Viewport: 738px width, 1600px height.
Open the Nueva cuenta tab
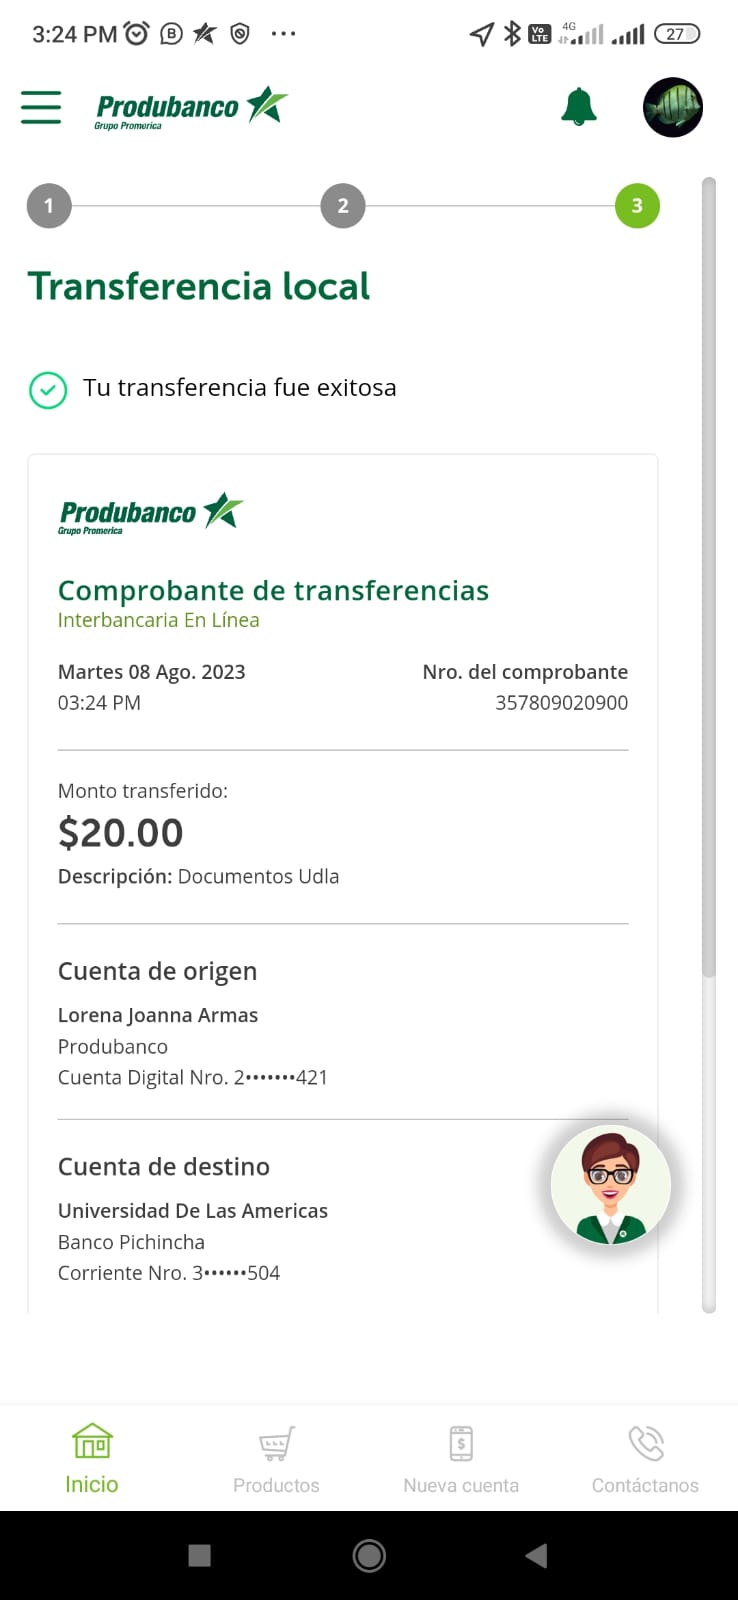click(x=461, y=1460)
